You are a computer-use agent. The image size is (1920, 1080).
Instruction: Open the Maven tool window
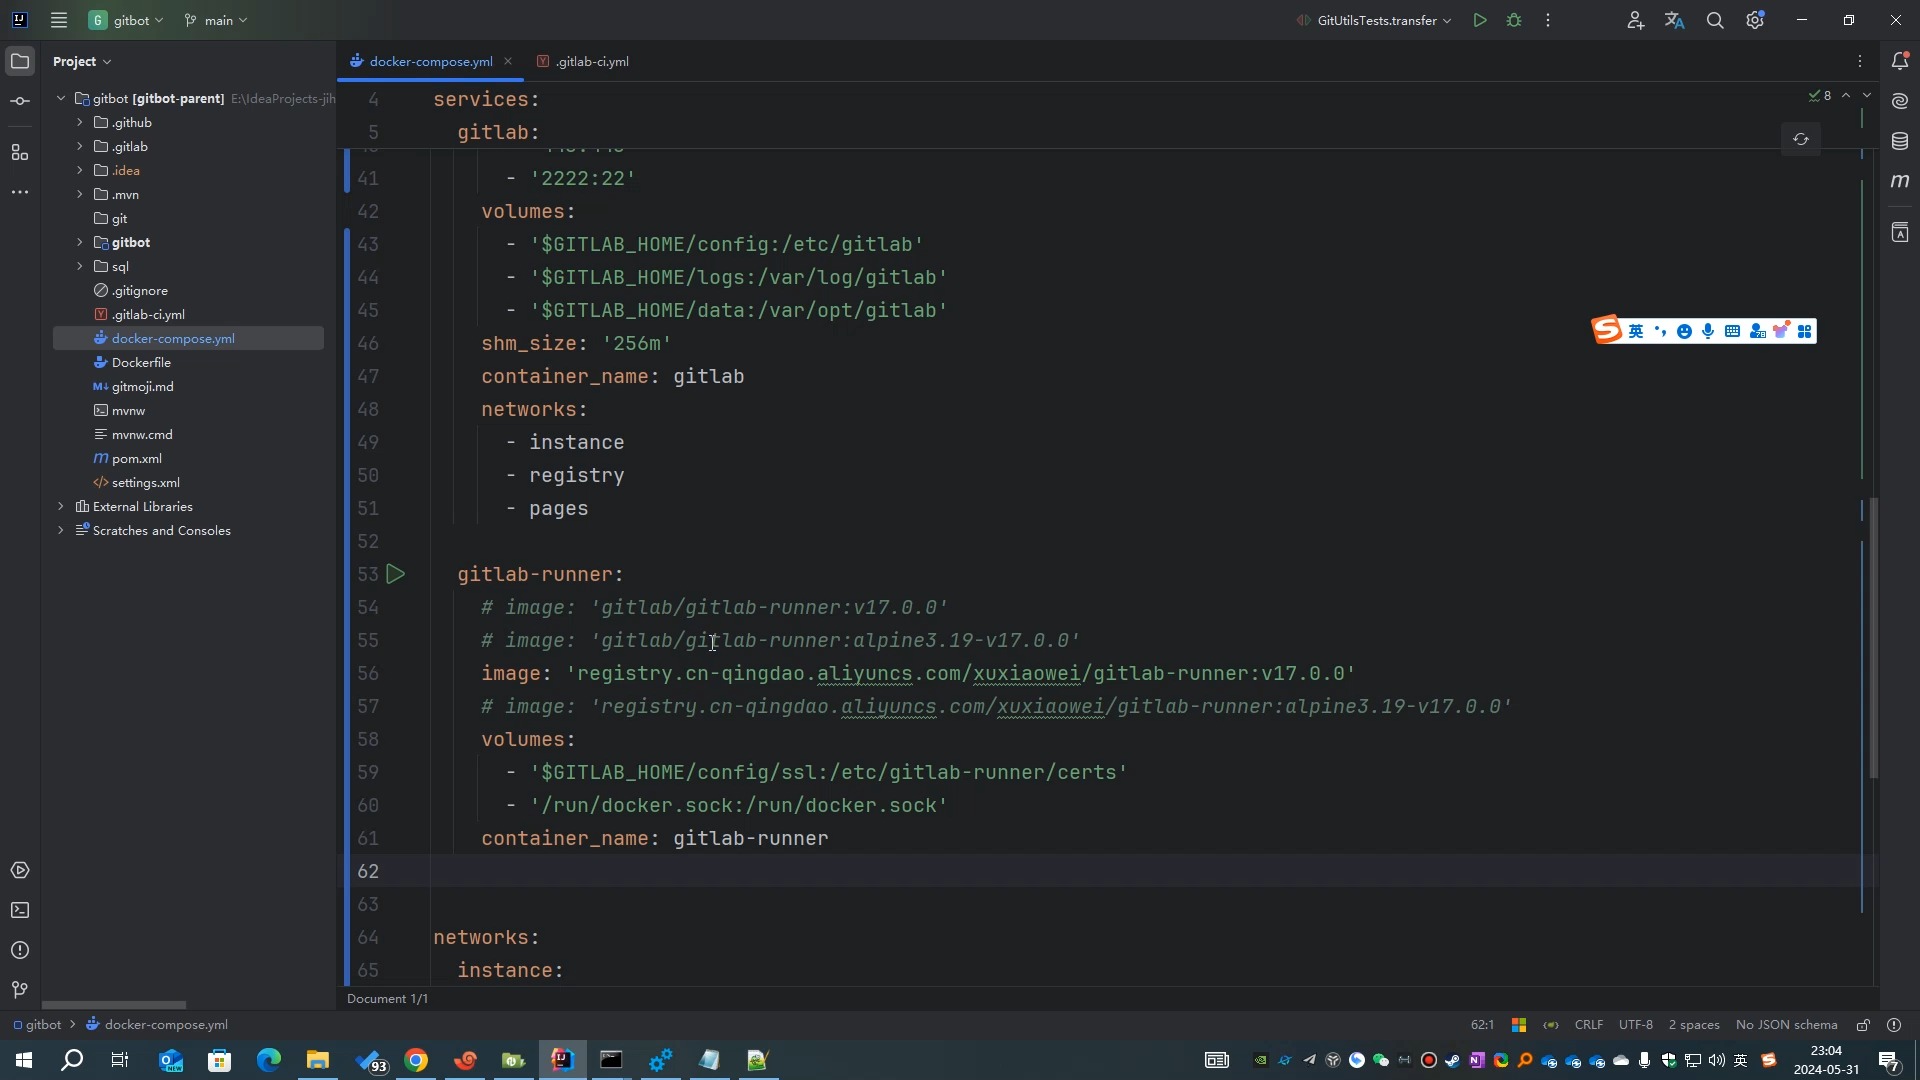click(x=1900, y=181)
